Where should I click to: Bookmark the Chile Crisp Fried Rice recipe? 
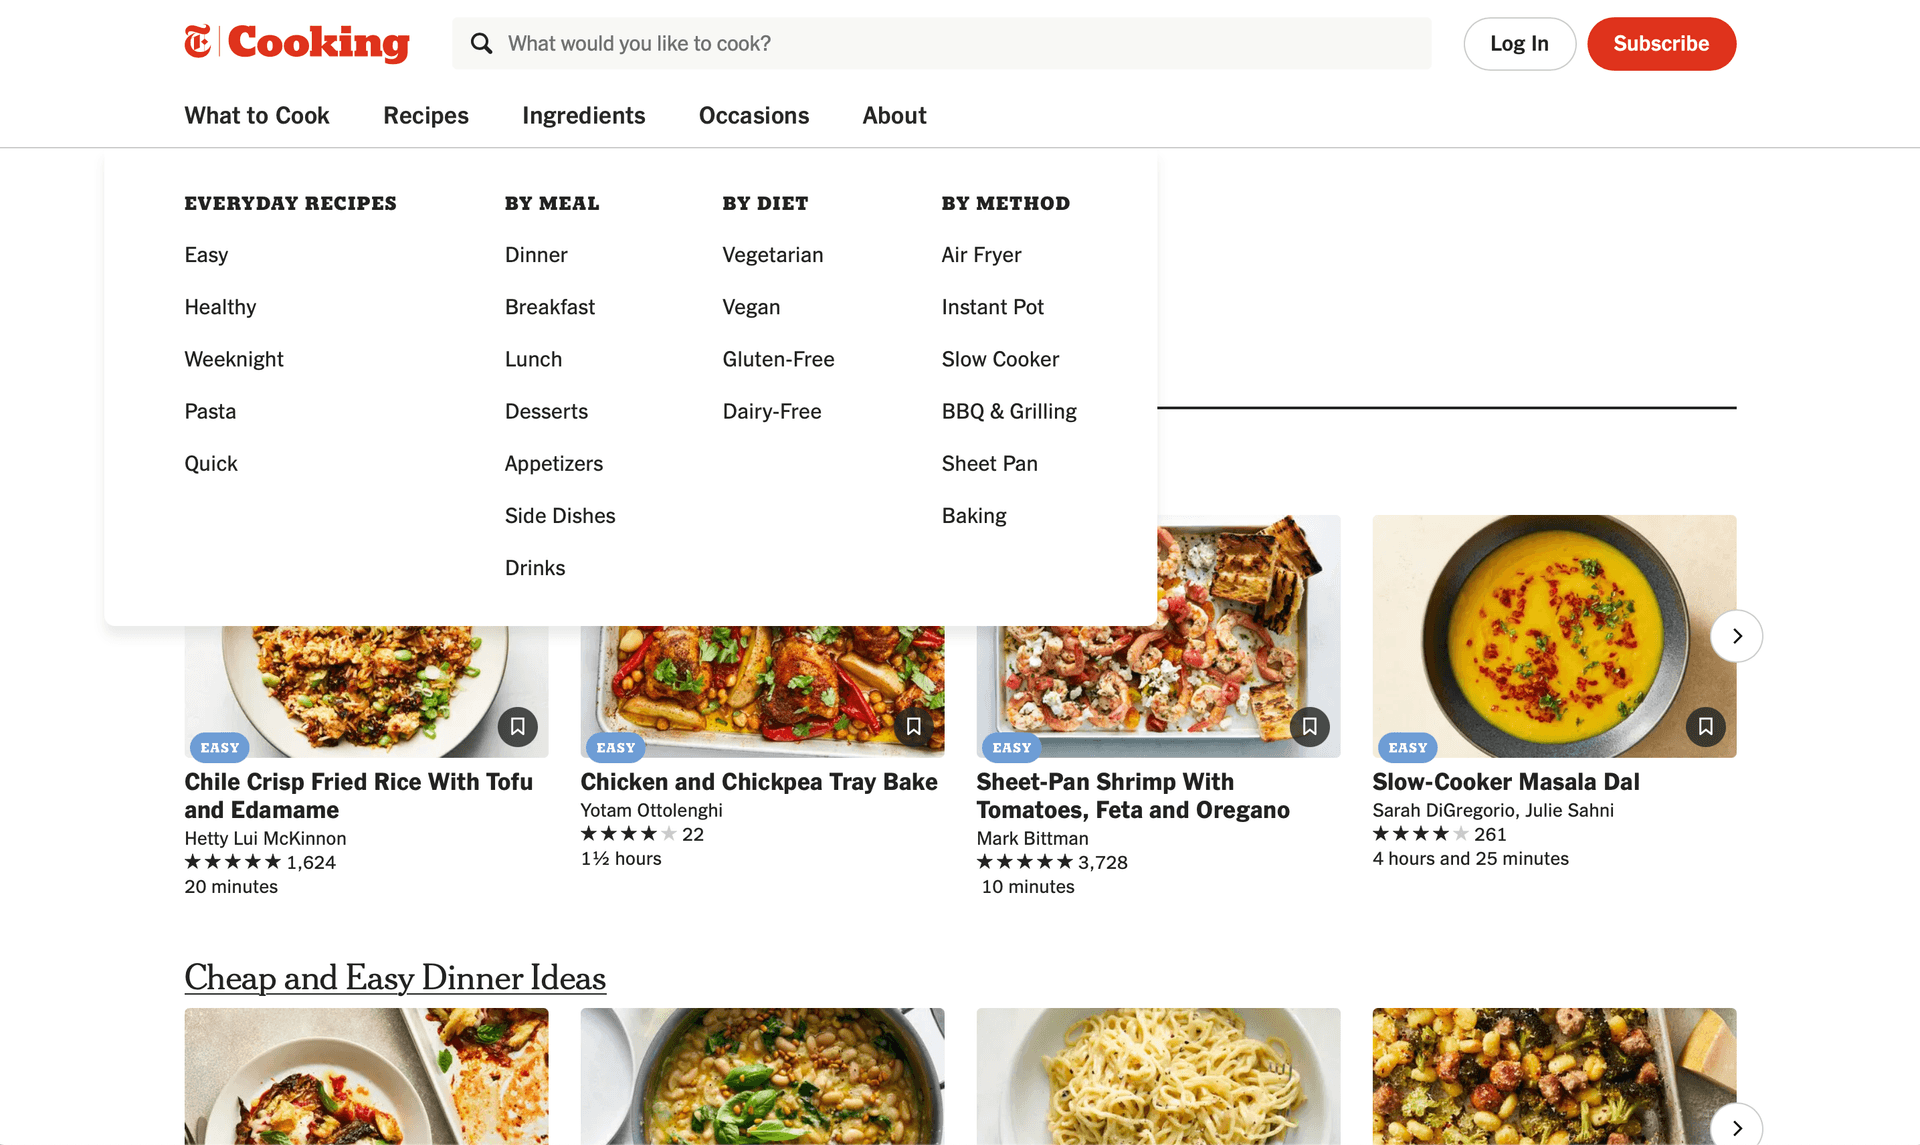tap(518, 727)
